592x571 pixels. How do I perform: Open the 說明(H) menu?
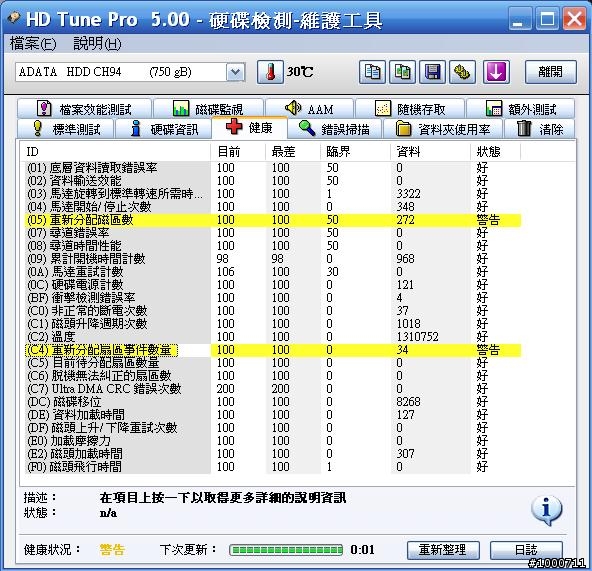[x=97, y=43]
